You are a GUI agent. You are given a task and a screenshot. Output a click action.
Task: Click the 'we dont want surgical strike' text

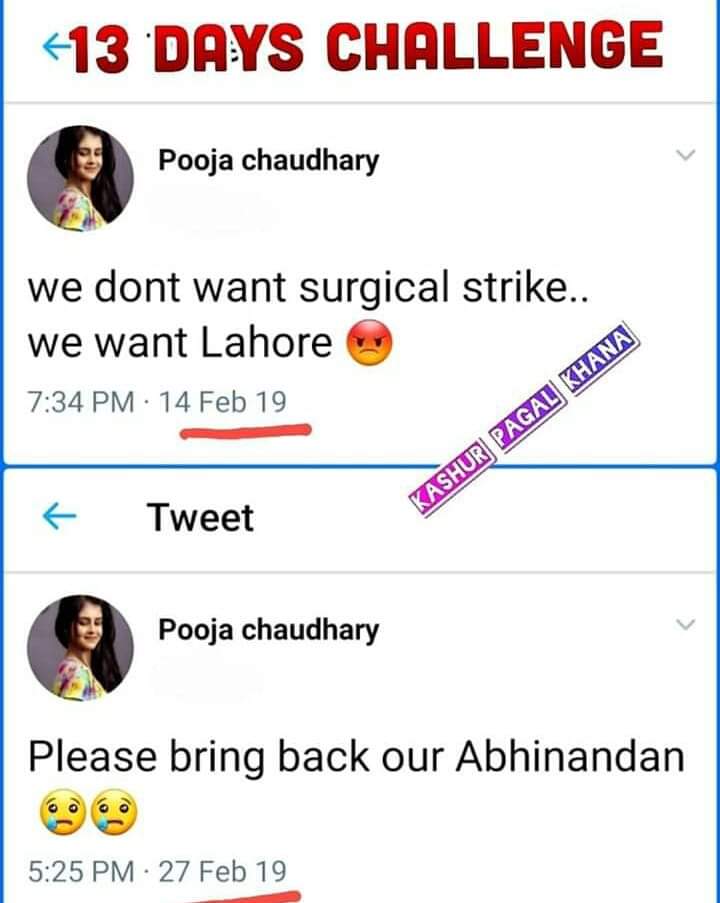tap(308, 287)
